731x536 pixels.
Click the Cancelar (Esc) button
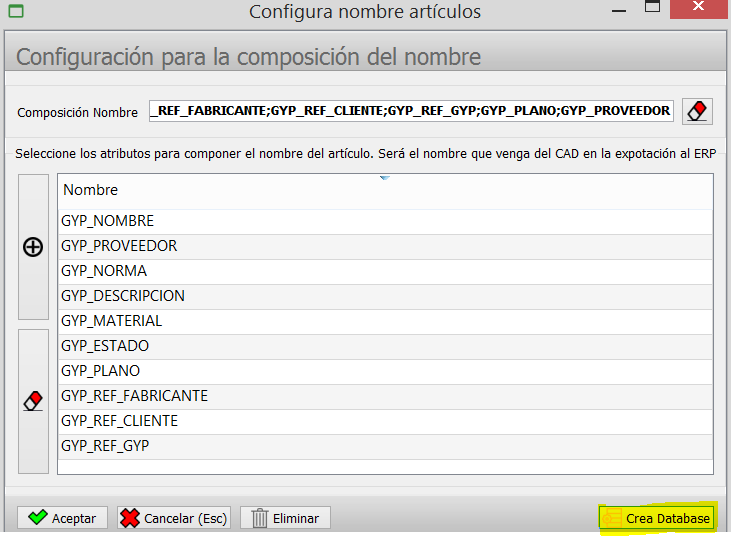174,518
